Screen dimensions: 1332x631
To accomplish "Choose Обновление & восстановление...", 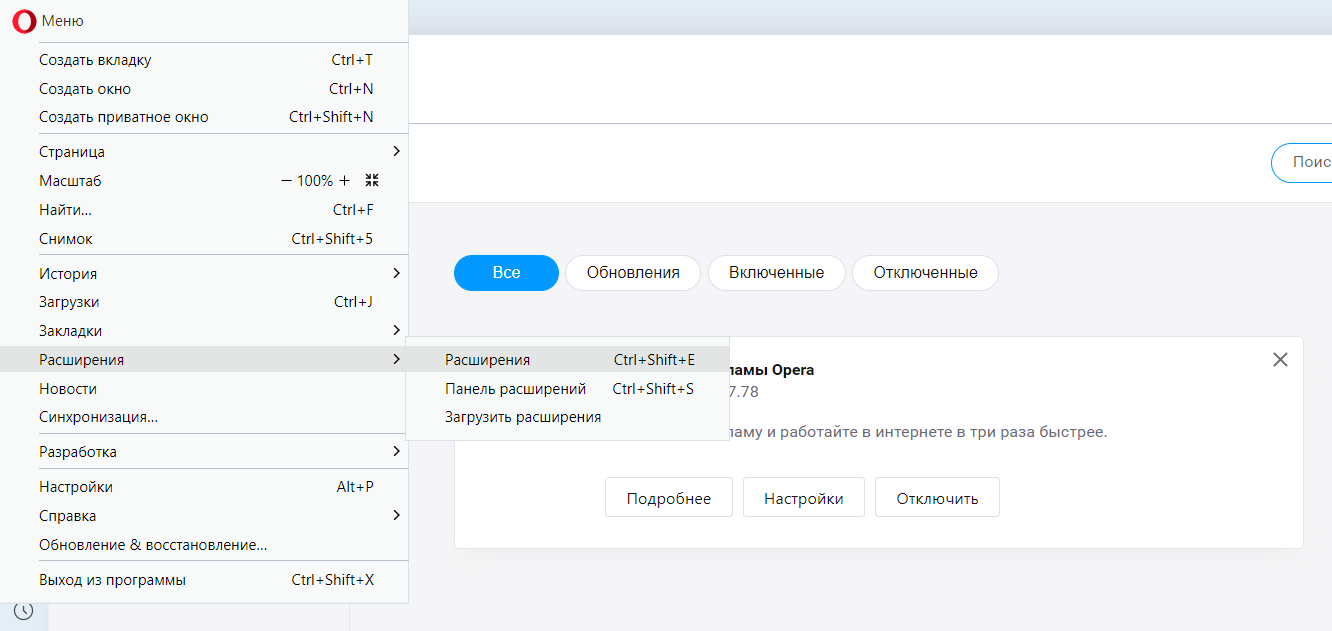I will [x=204, y=545].
